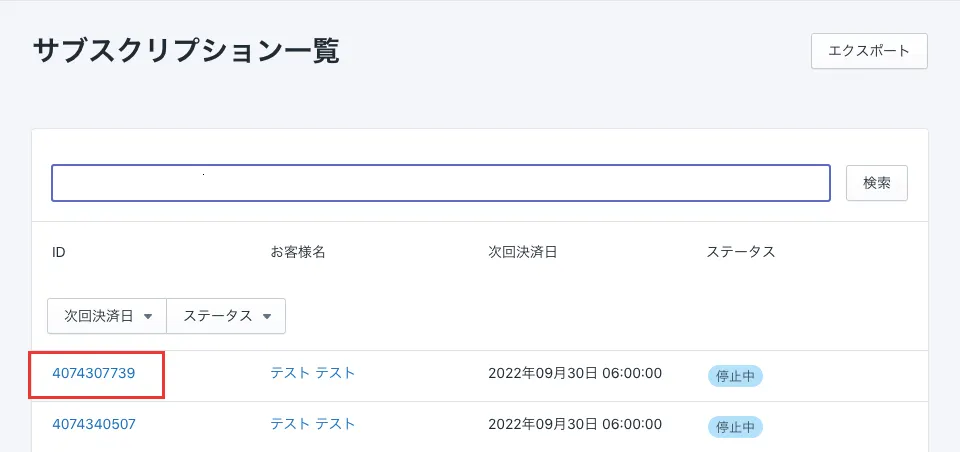Click the caret arrow on ステータス filter
The image size is (960, 452).
point(267,317)
